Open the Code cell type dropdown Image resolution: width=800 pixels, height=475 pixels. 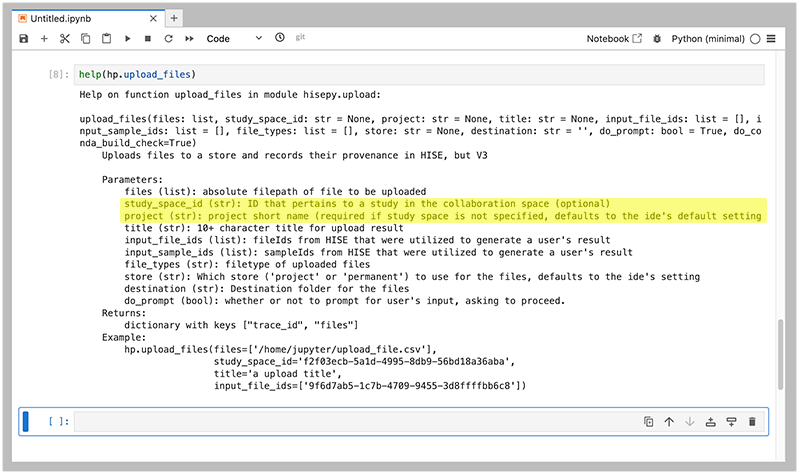(233, 39)
